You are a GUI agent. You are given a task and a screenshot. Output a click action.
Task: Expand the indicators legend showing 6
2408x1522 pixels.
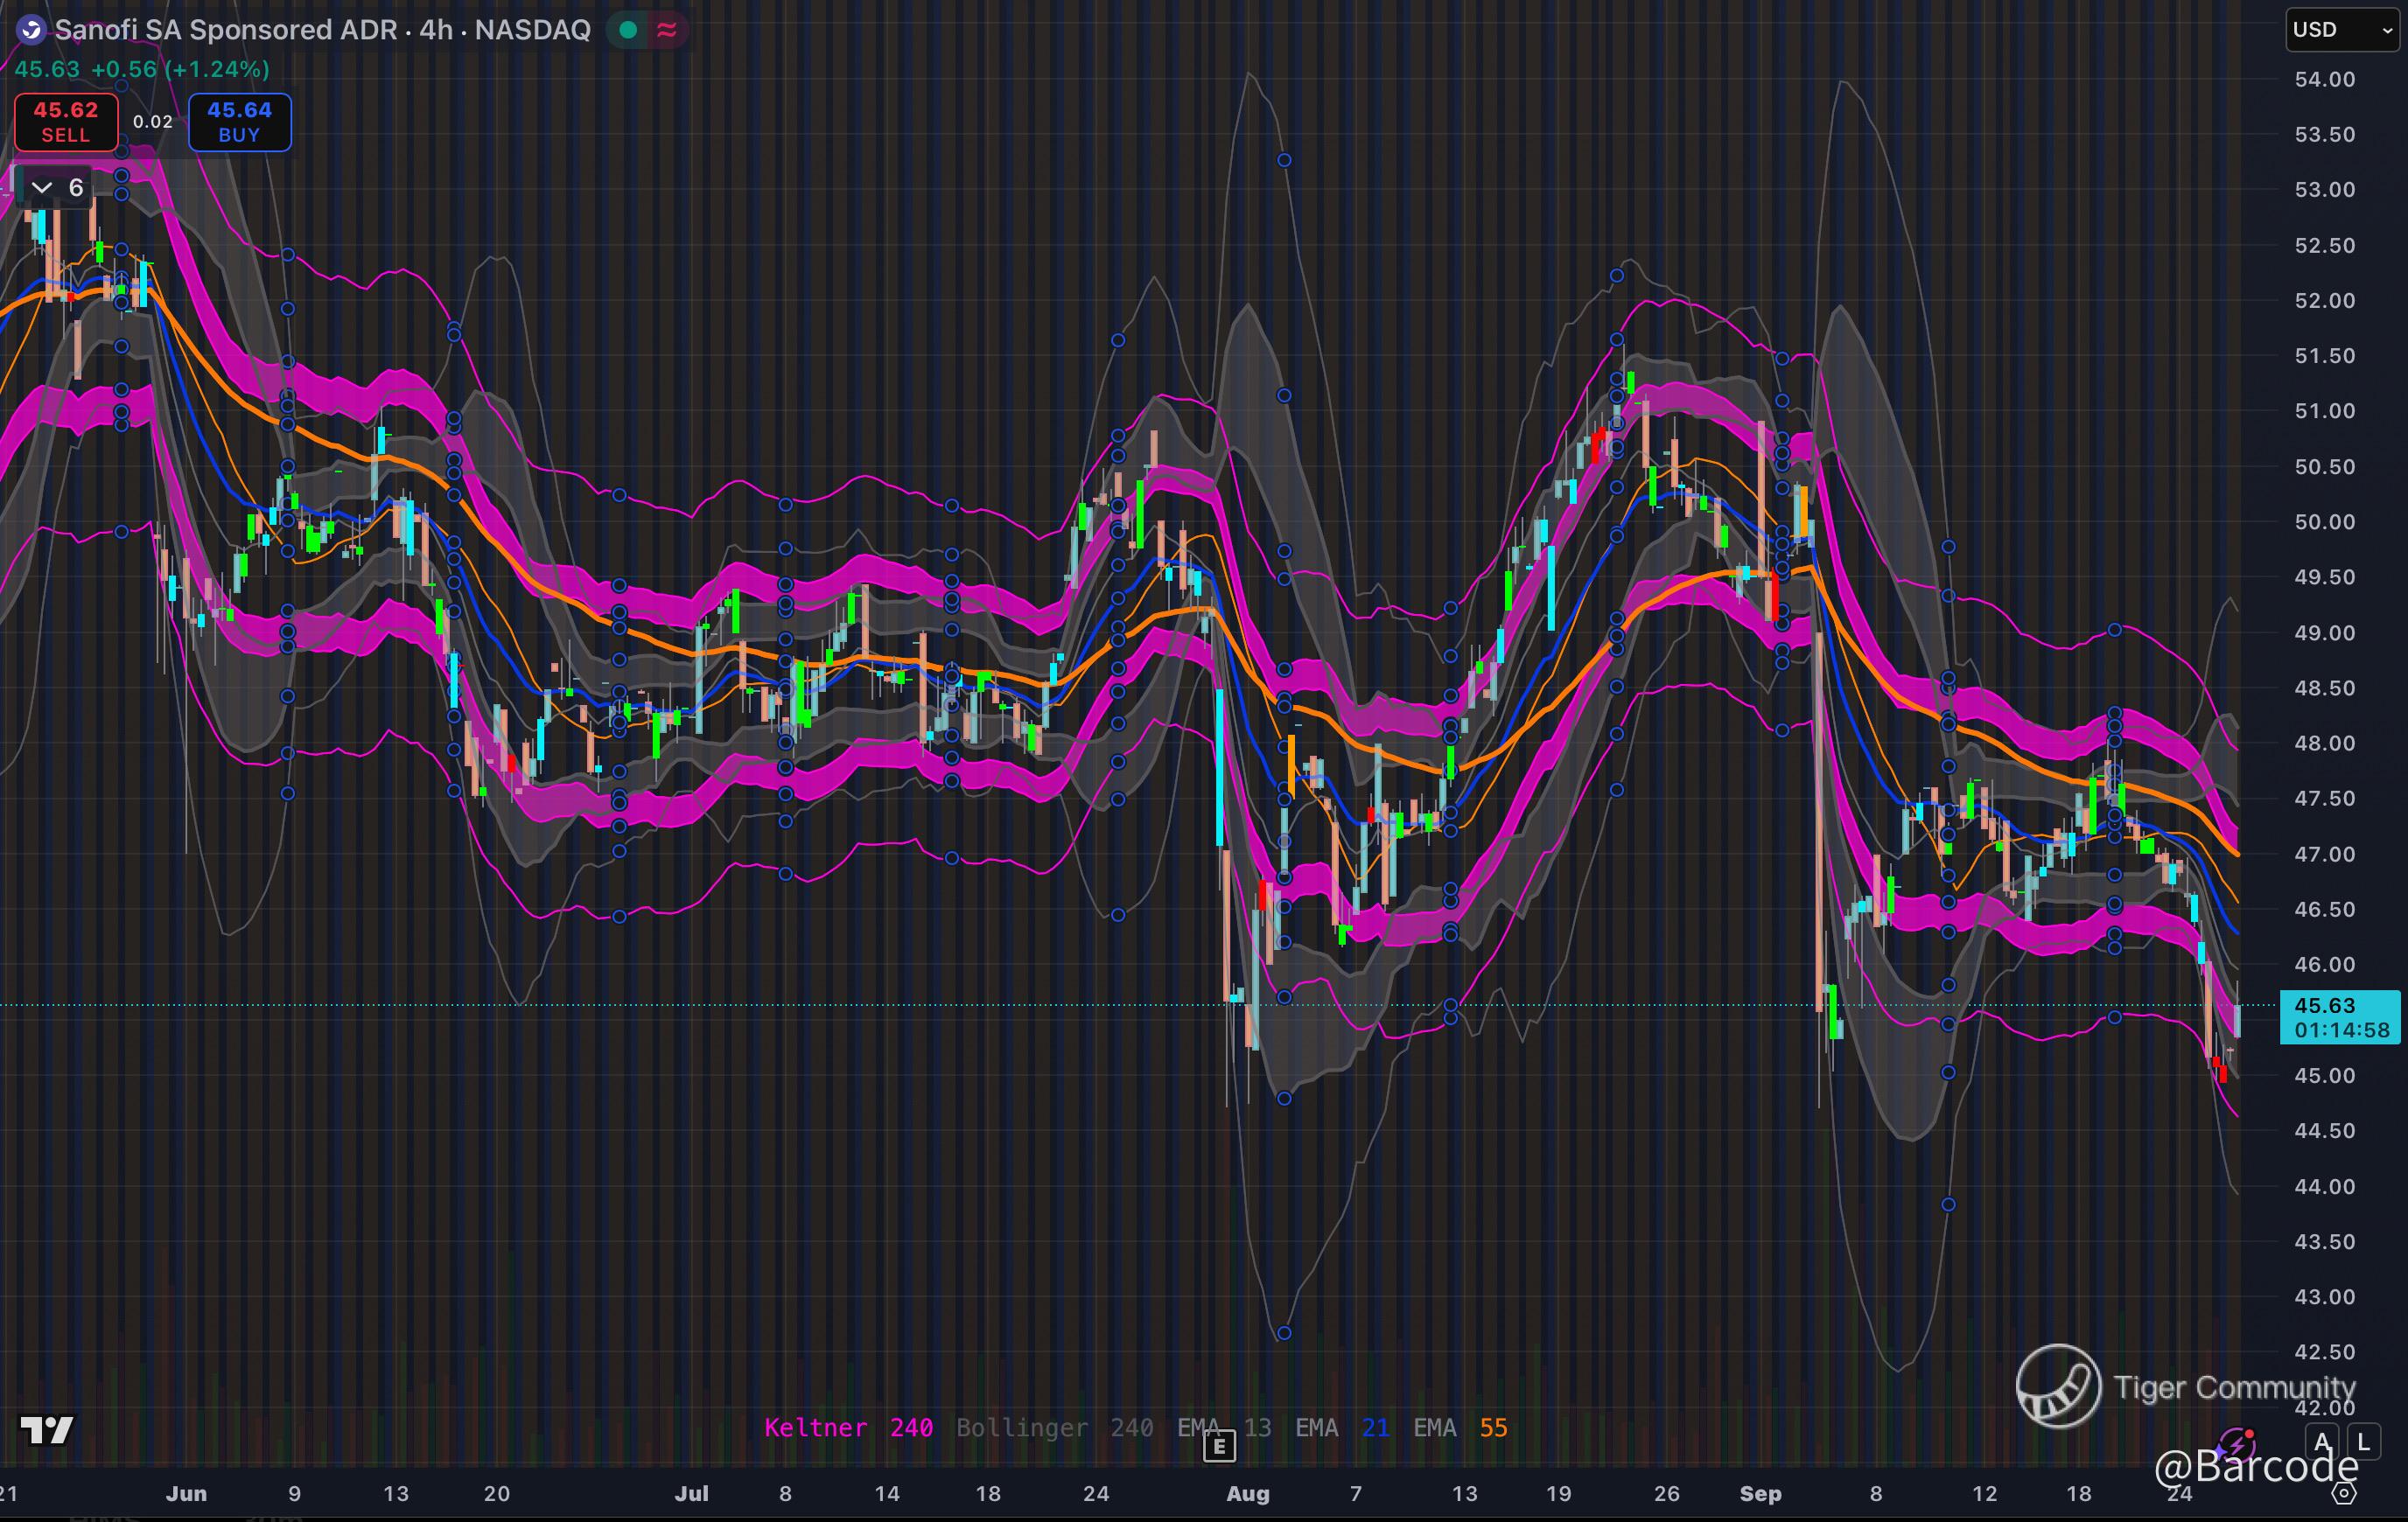(57, 187)
